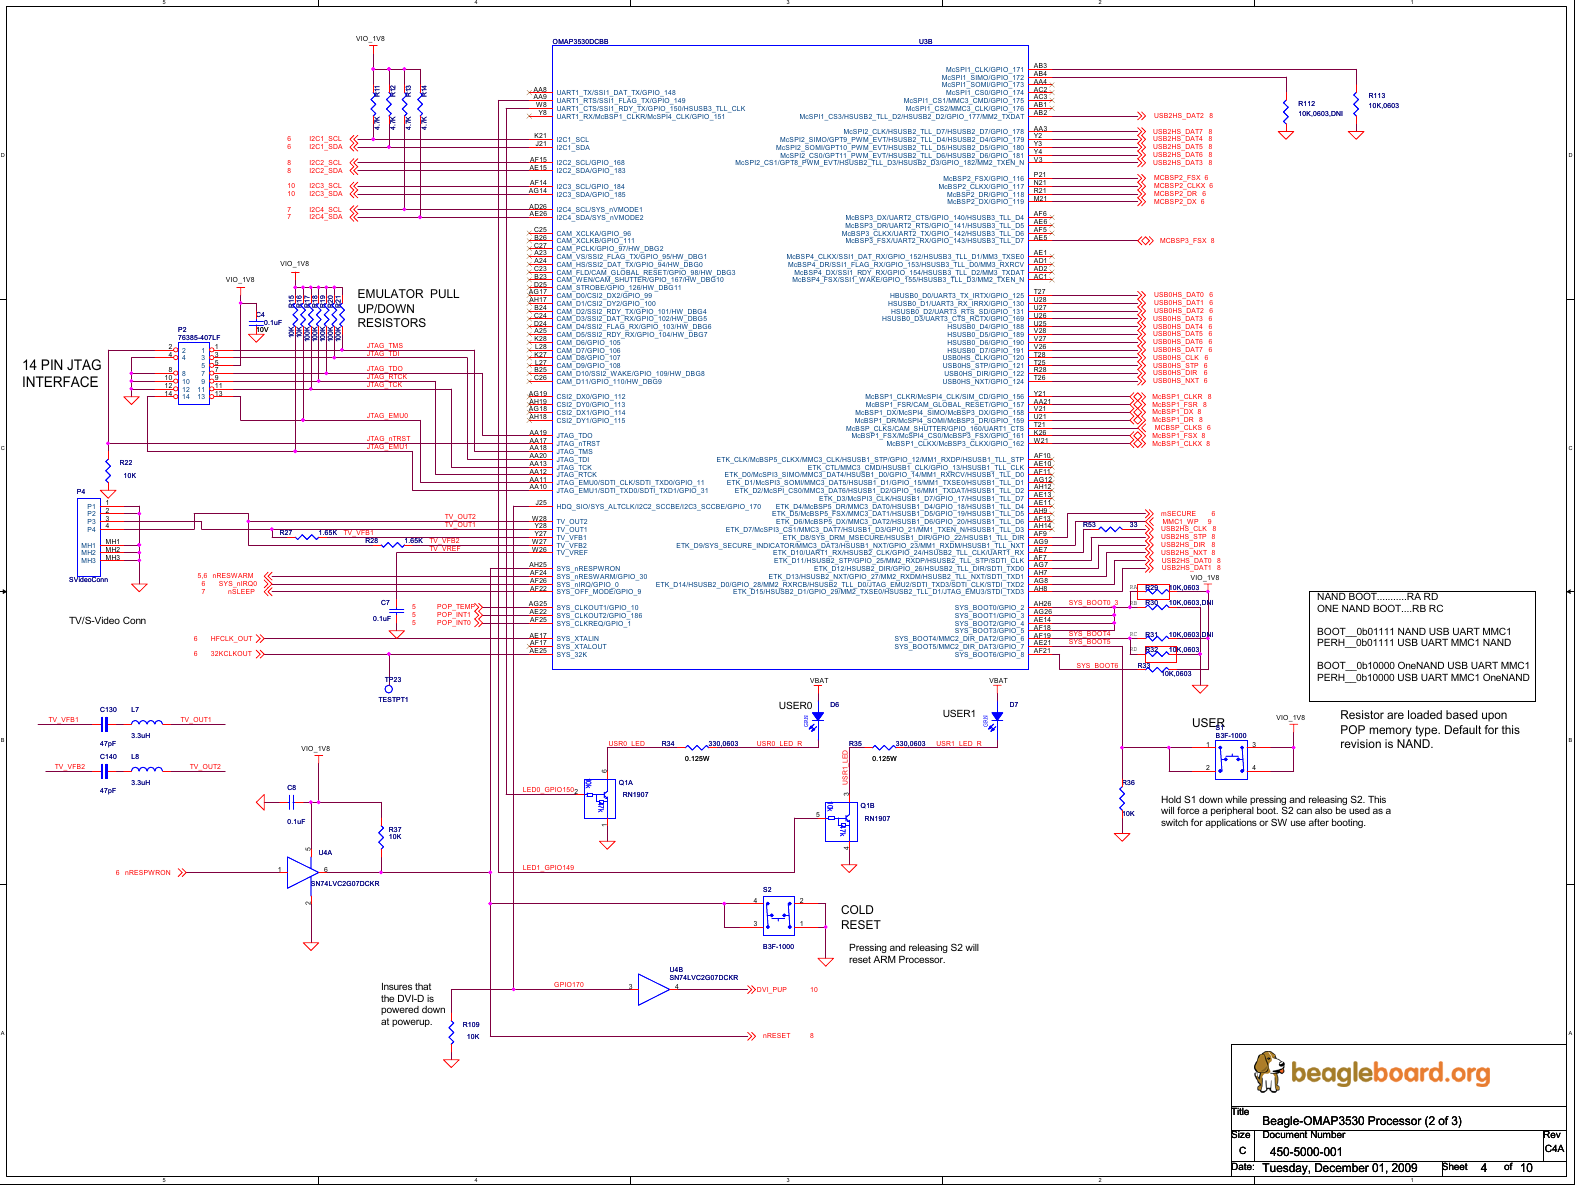Select the 14 PIN JTAG INTERFACE label
Image resolution: width=1575 pixels, height=1185 pixels.
pyautogui.click(x=62, y=373)
